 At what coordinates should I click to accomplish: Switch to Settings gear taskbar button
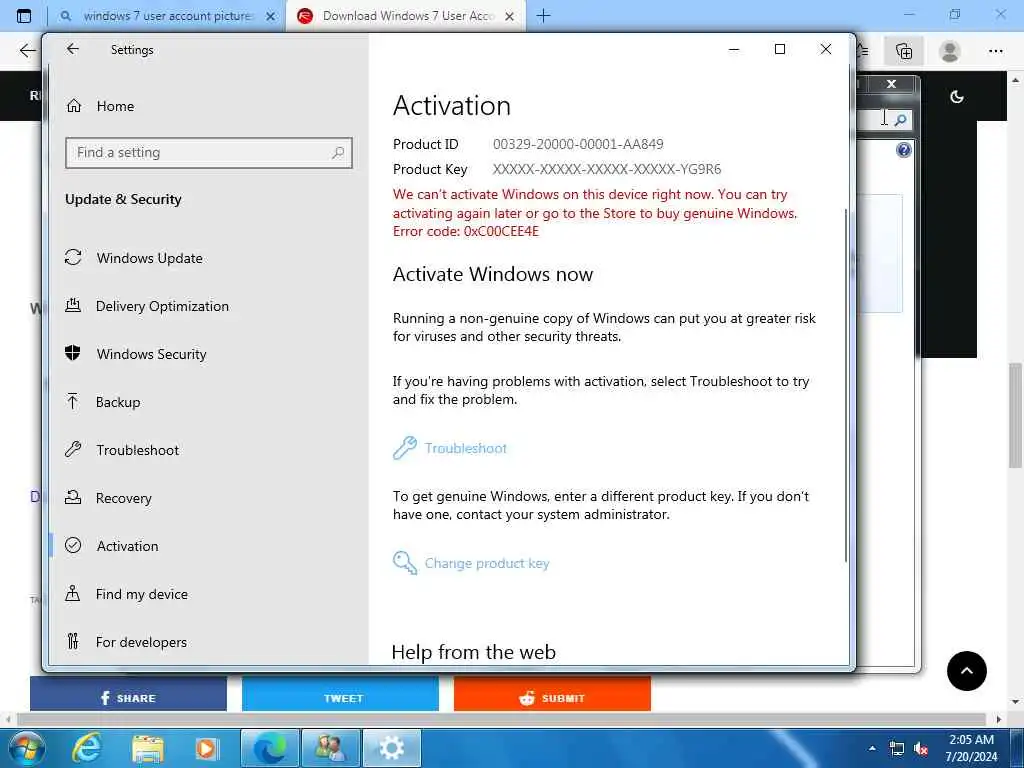391,748
